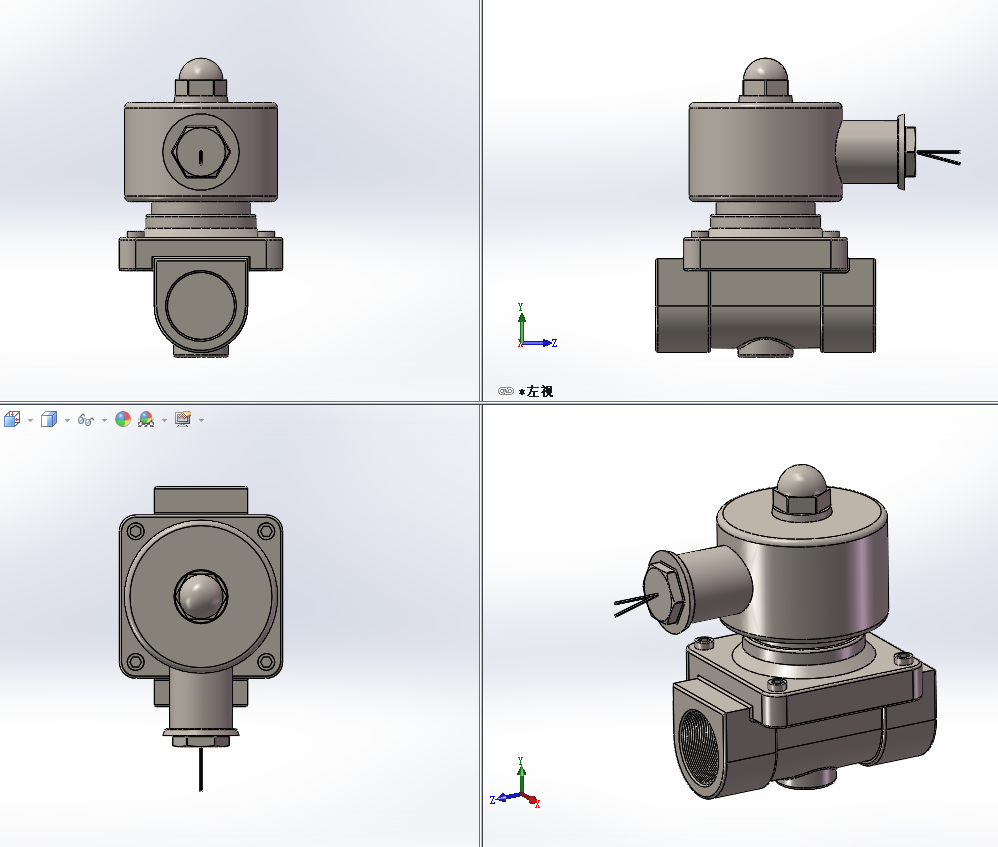
Task: Open the View Orientation tool
Action: point(12,419)
